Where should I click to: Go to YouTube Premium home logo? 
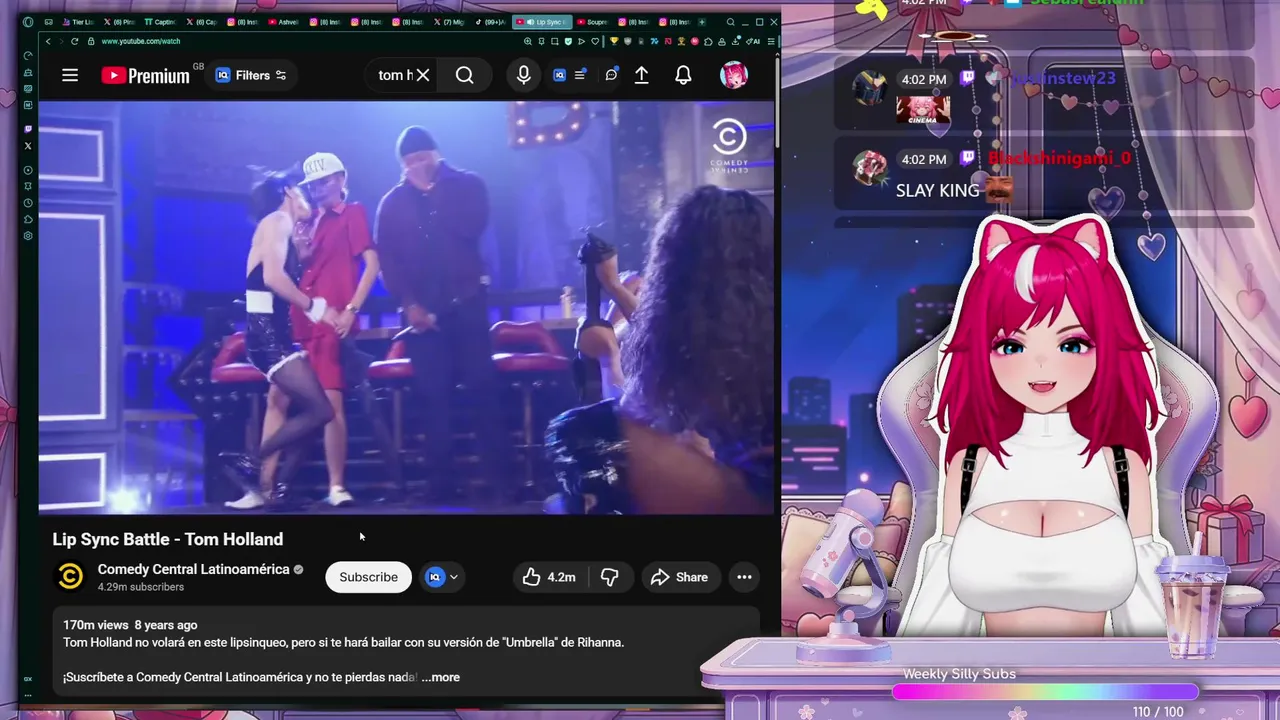pyautogui.click(x=145, y=75)
